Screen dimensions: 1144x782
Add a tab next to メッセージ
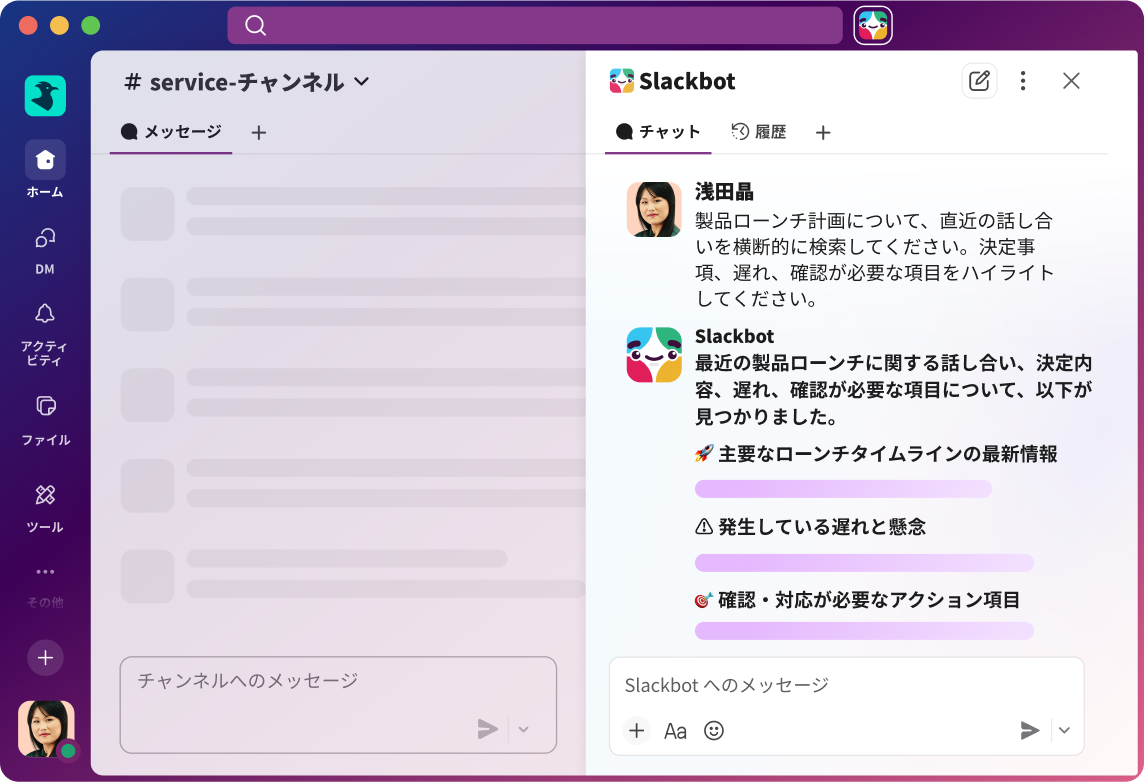click(258, 133)
